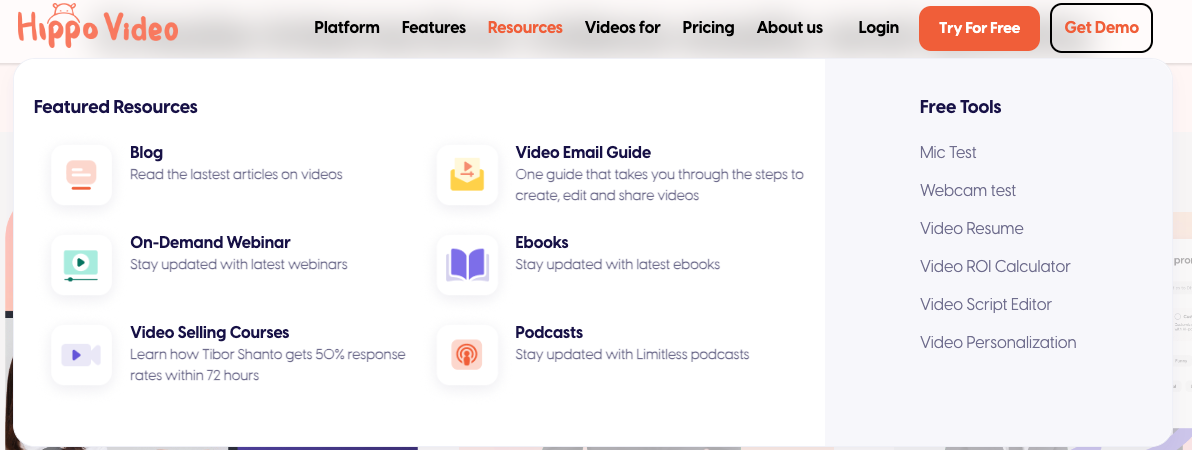The height and width of the screenshot is (450, 1192).
Task: Open the Video Selling Courses title link
Action: 210,332
